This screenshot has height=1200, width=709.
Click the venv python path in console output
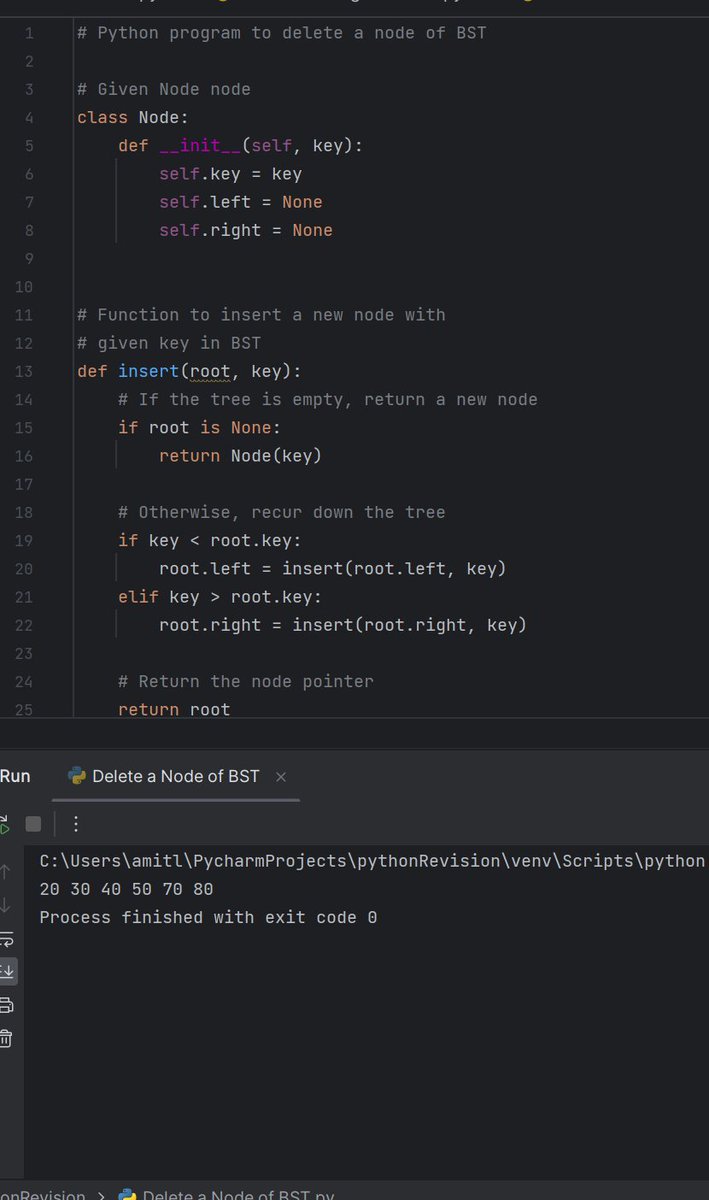click(x=373, y=861)
